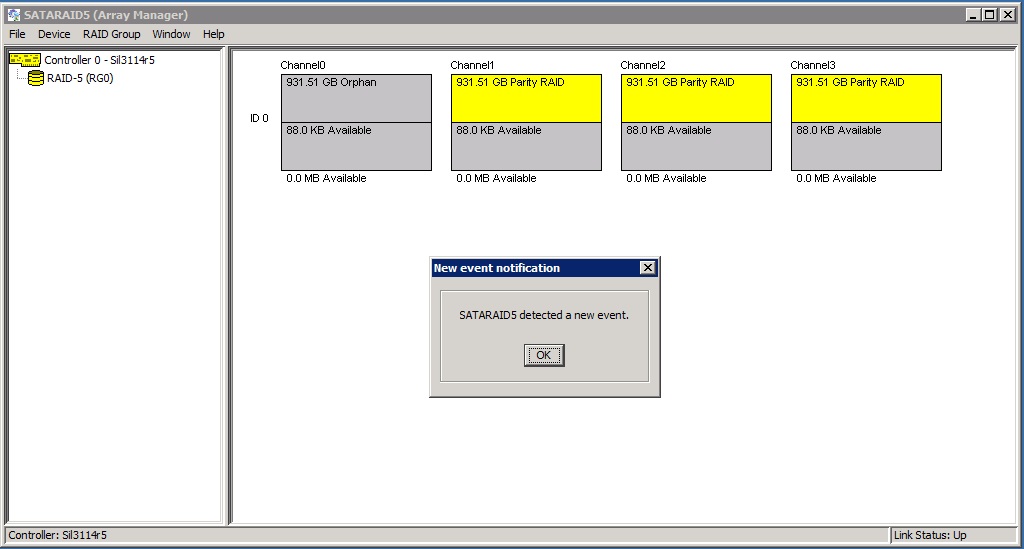Open the RAID Group menu
This screenshot has width=1024, height=549.
tap(112, 34)
